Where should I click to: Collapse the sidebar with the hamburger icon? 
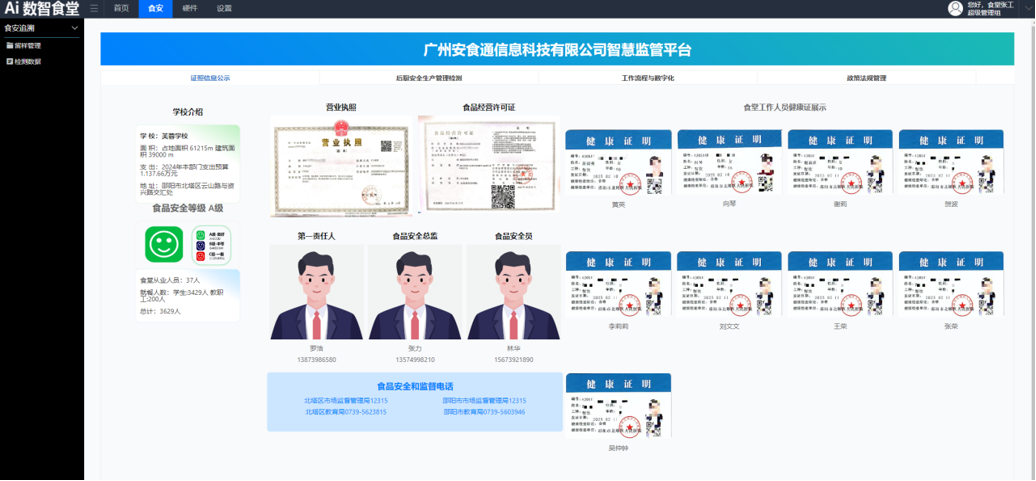[94, 9]
